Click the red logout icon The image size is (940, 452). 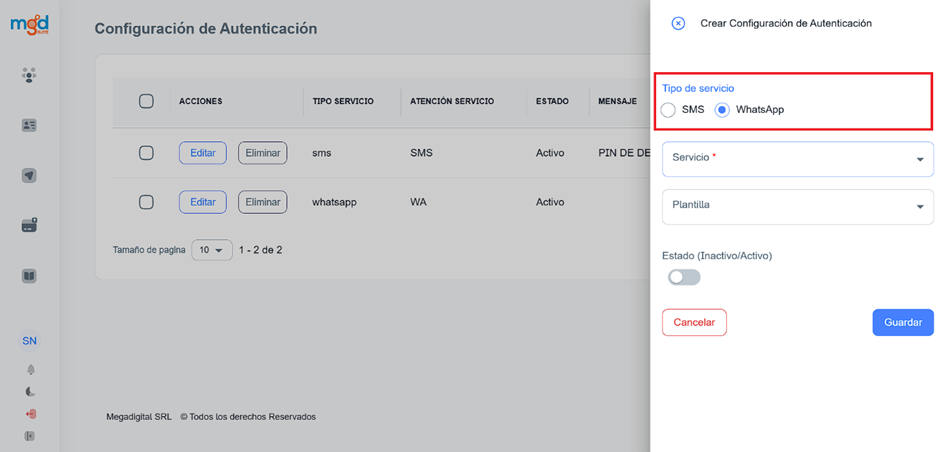pyautogui.click(x=30, y=414)
